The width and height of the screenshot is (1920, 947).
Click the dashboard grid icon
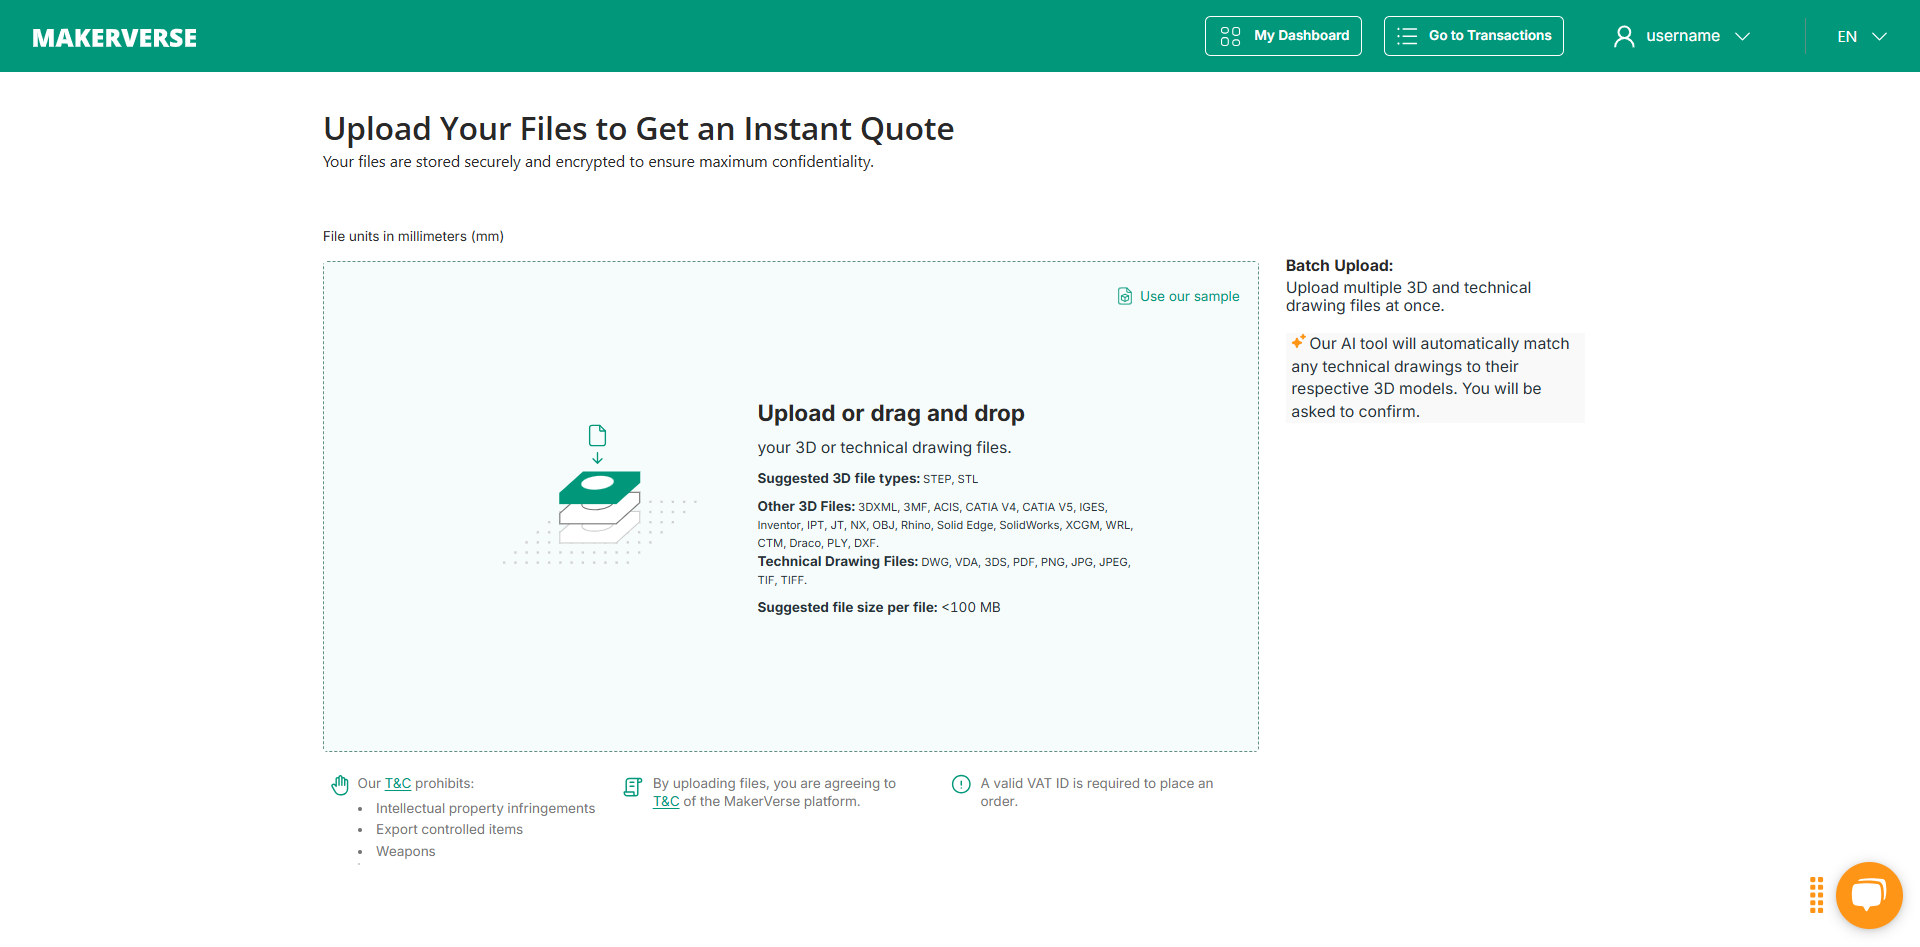tap(1230, 36)
